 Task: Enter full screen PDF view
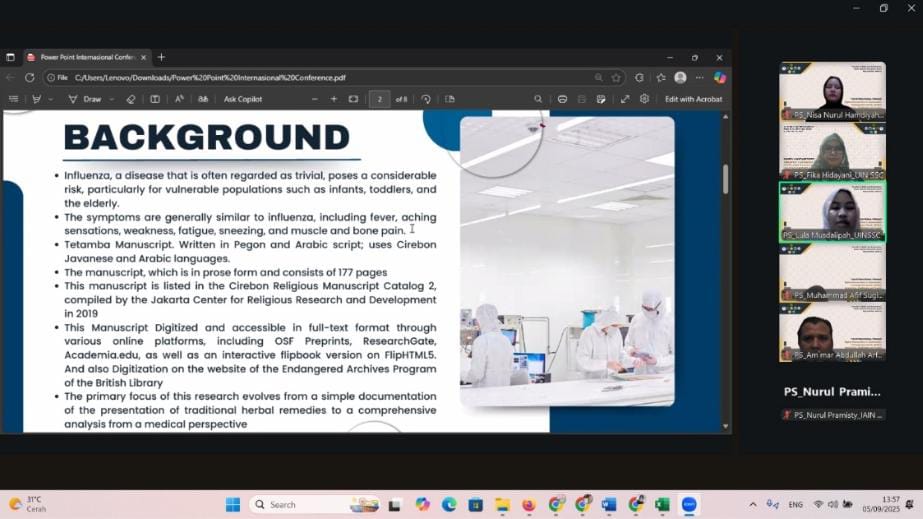625,99
